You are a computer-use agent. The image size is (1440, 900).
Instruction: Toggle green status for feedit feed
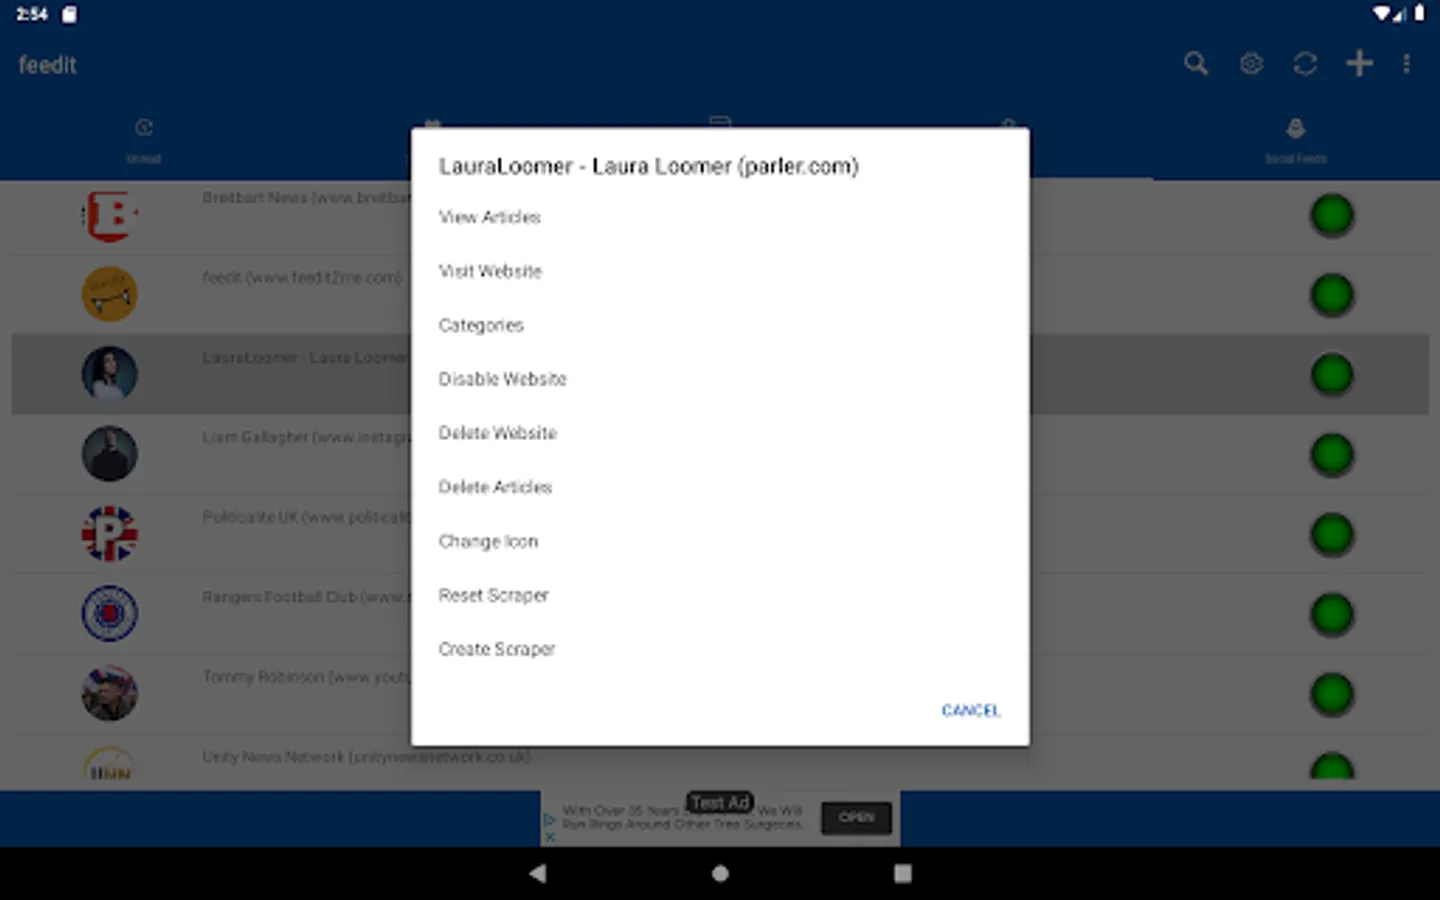click(x=1332, y=295)
